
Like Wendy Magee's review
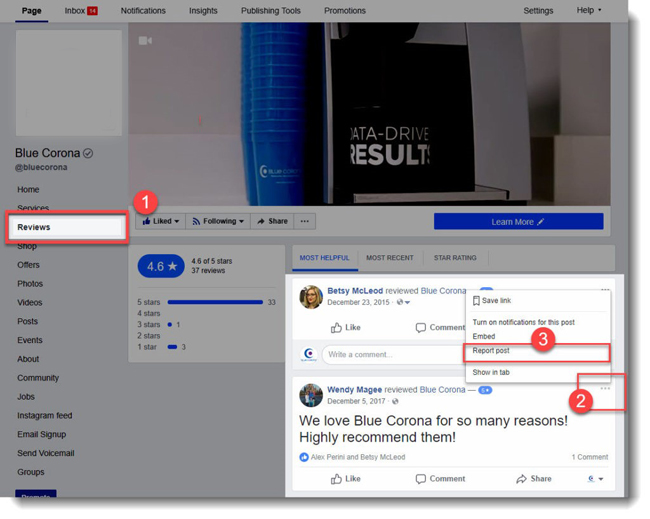(x=346, y=479)
